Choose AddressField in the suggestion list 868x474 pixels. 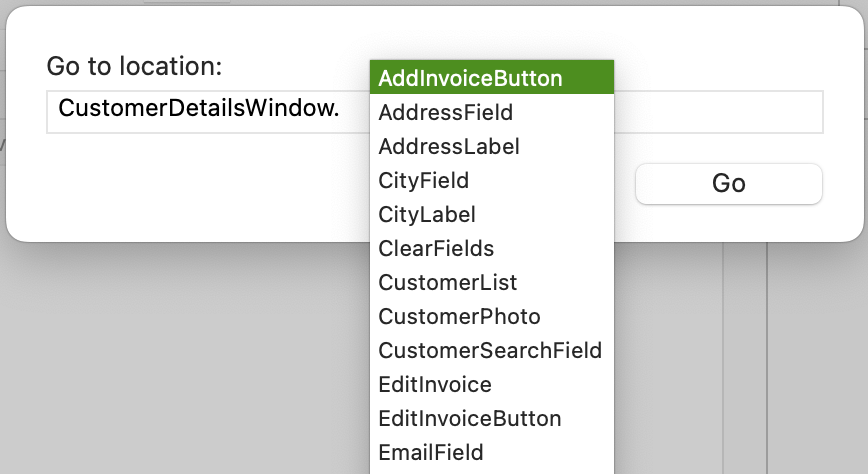[x=492, y=112]
